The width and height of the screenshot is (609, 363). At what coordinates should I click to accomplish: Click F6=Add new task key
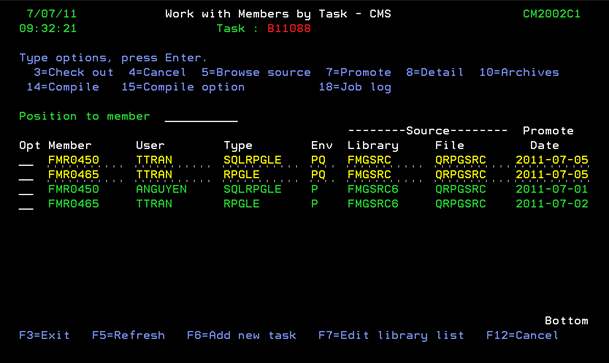pyautogui.click(x=241, y=335)
